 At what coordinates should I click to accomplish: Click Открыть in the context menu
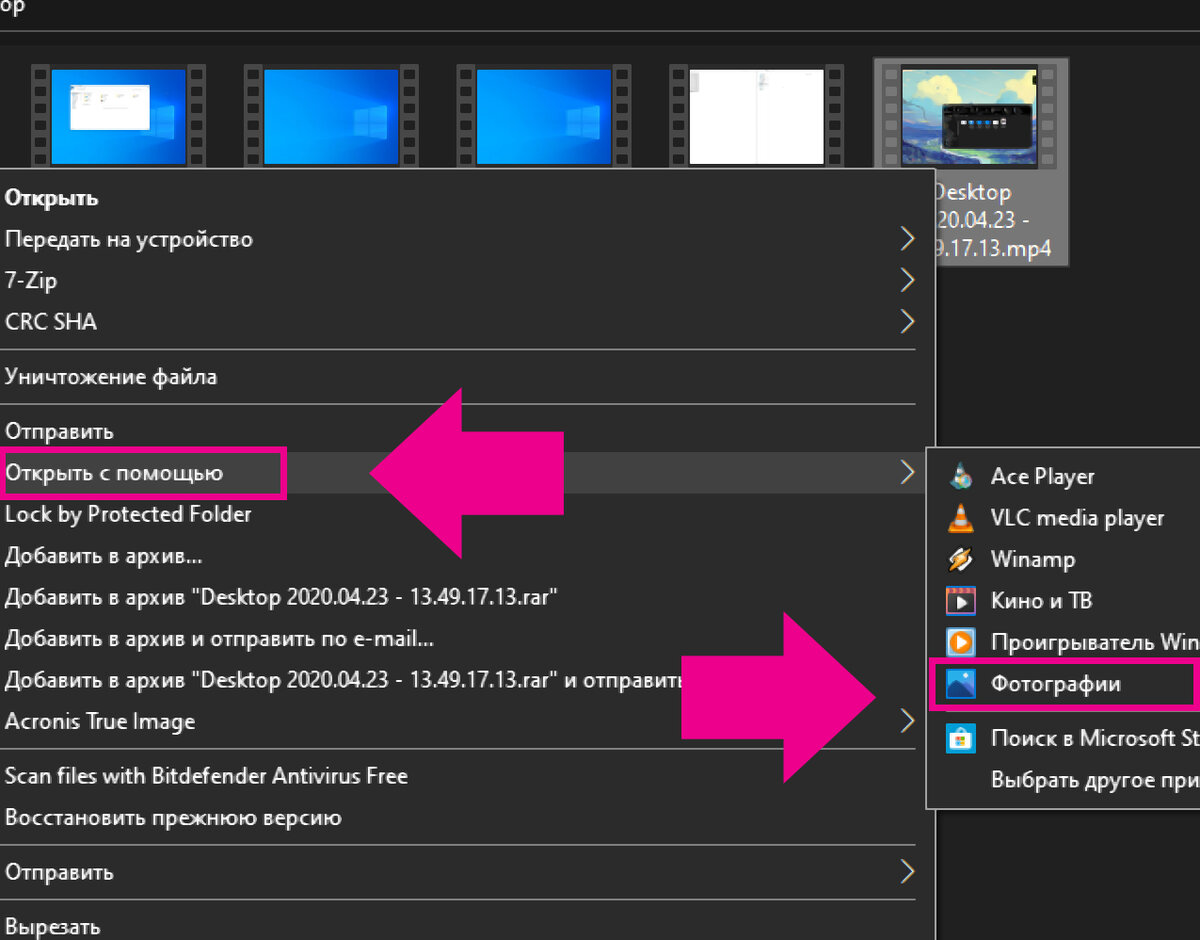point(52,198)
